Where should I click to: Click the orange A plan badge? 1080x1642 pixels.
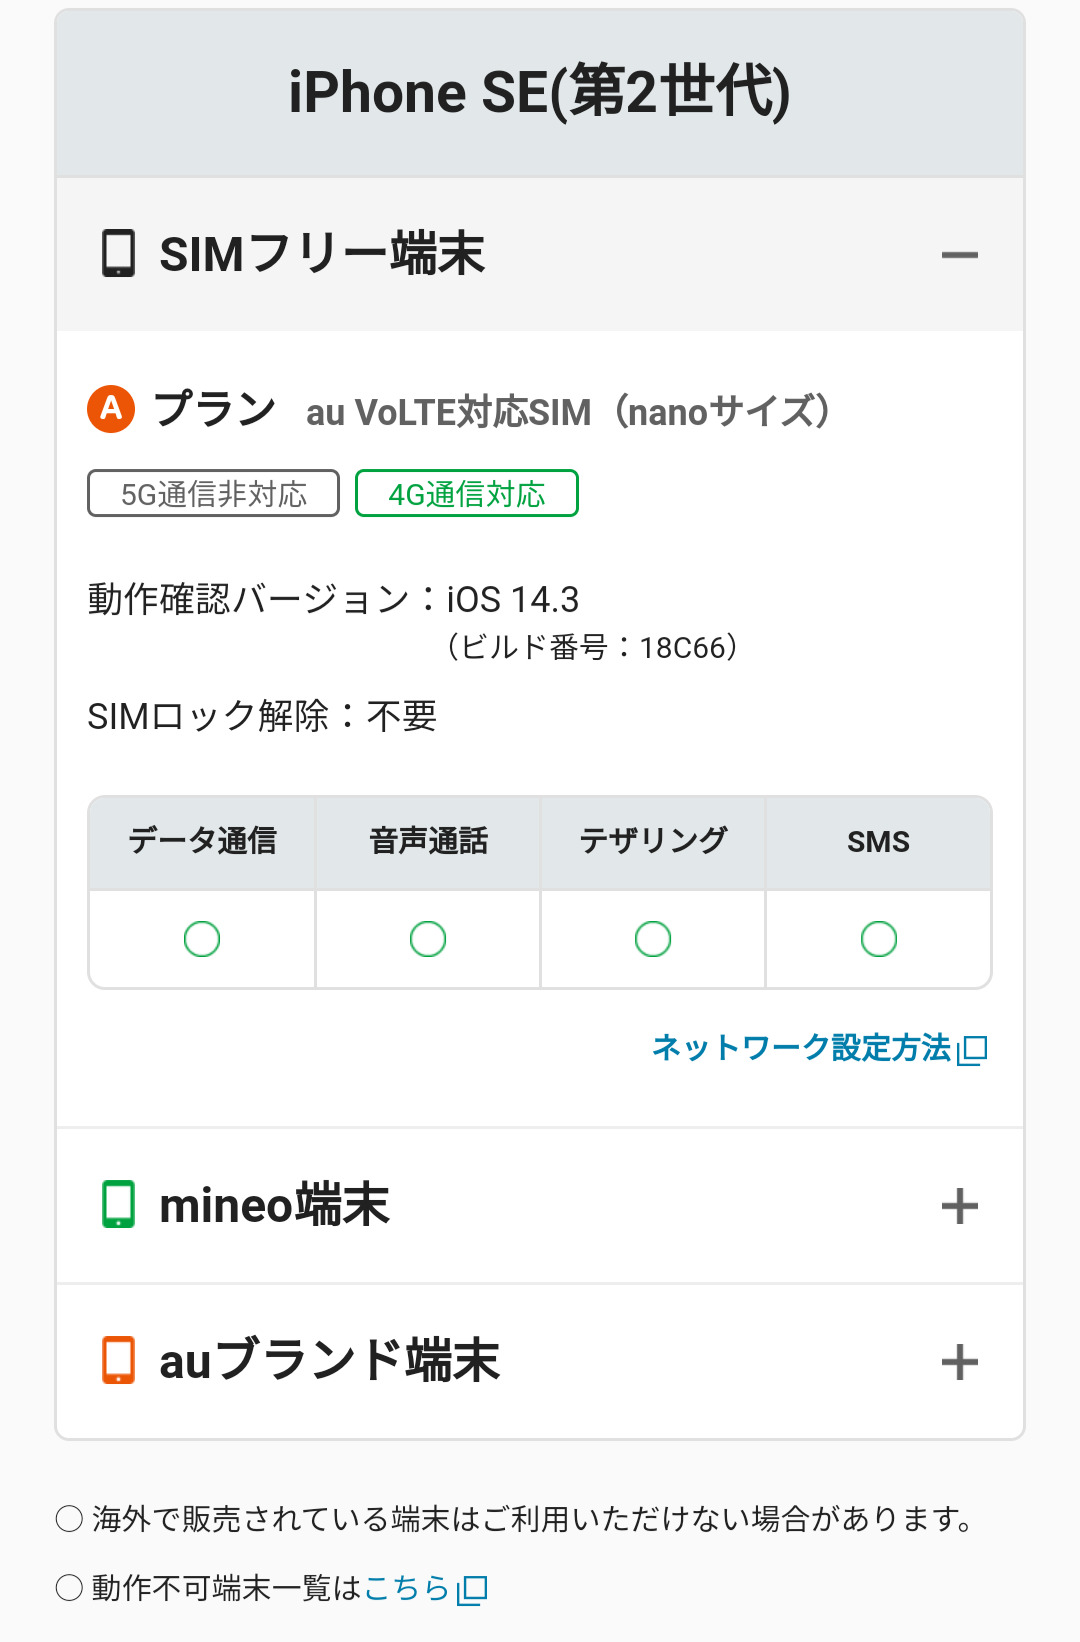(111, 408)
